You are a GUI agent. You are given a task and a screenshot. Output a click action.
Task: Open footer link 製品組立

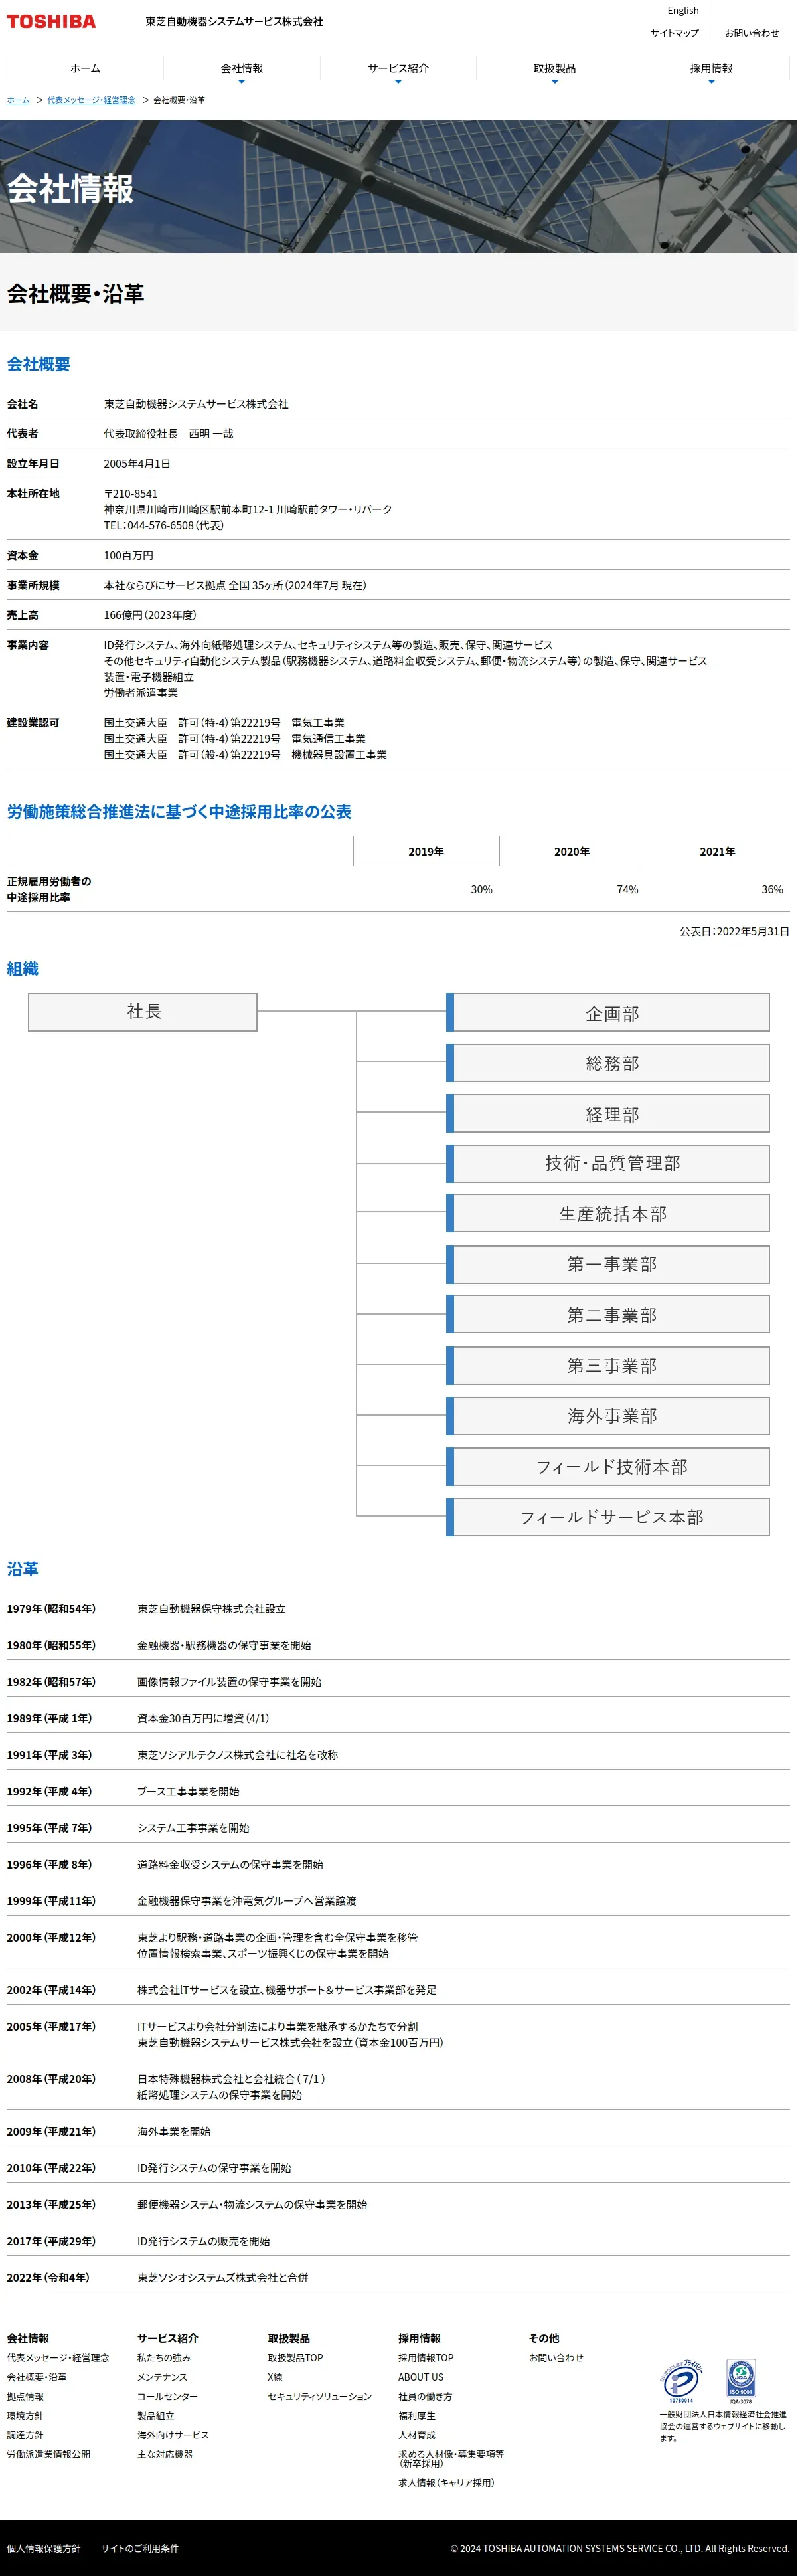(155, 2415)
